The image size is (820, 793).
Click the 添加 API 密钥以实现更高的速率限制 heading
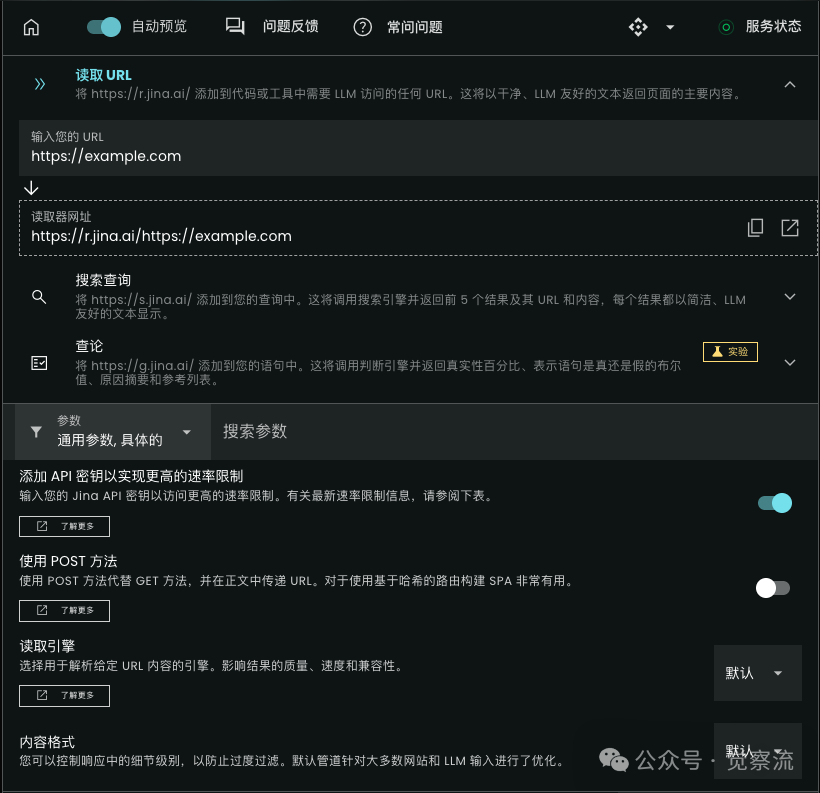point(131,477)
